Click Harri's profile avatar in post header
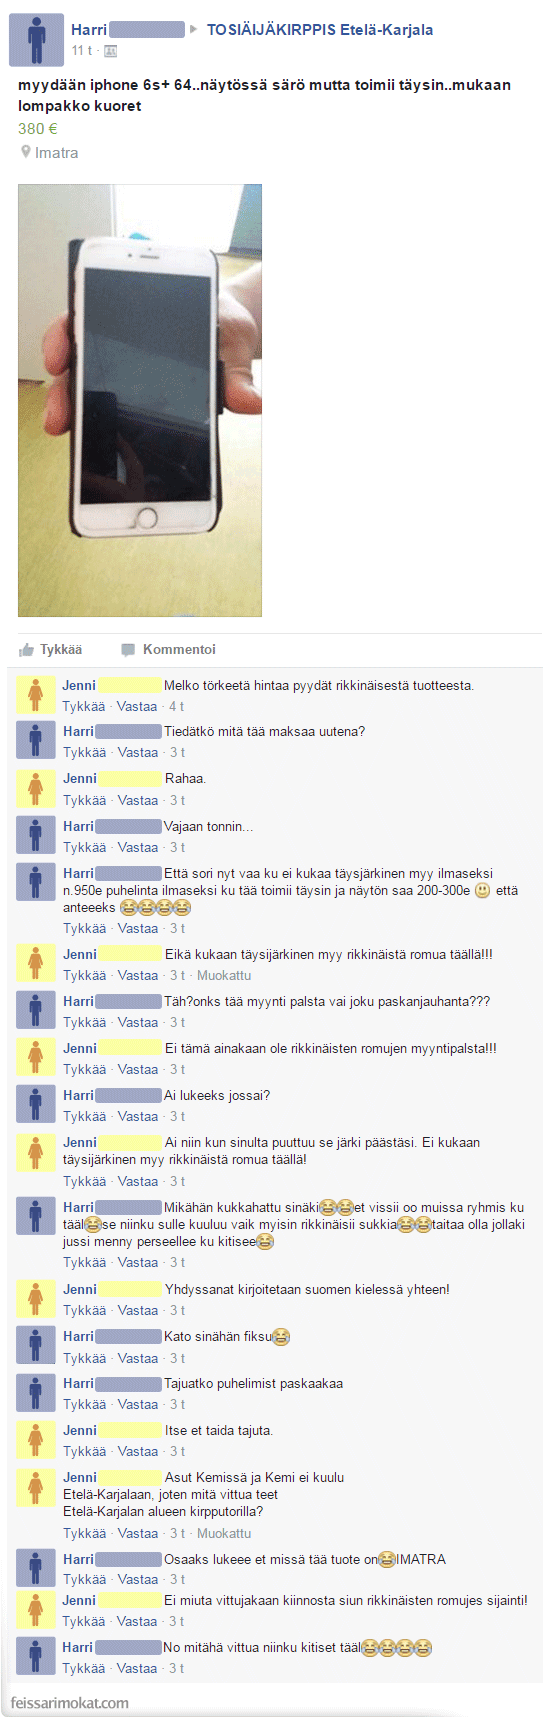 tap(36, 41)
